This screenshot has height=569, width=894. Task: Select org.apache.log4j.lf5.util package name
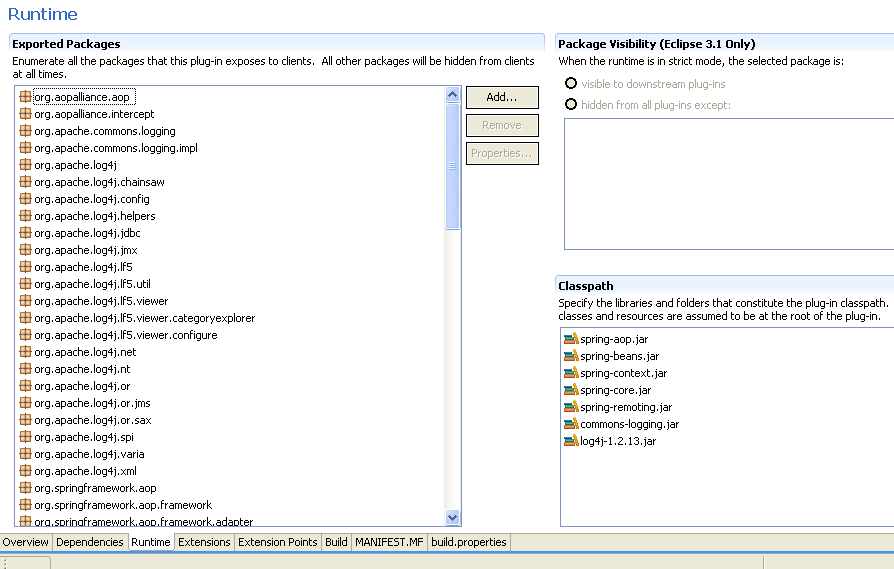92,284
